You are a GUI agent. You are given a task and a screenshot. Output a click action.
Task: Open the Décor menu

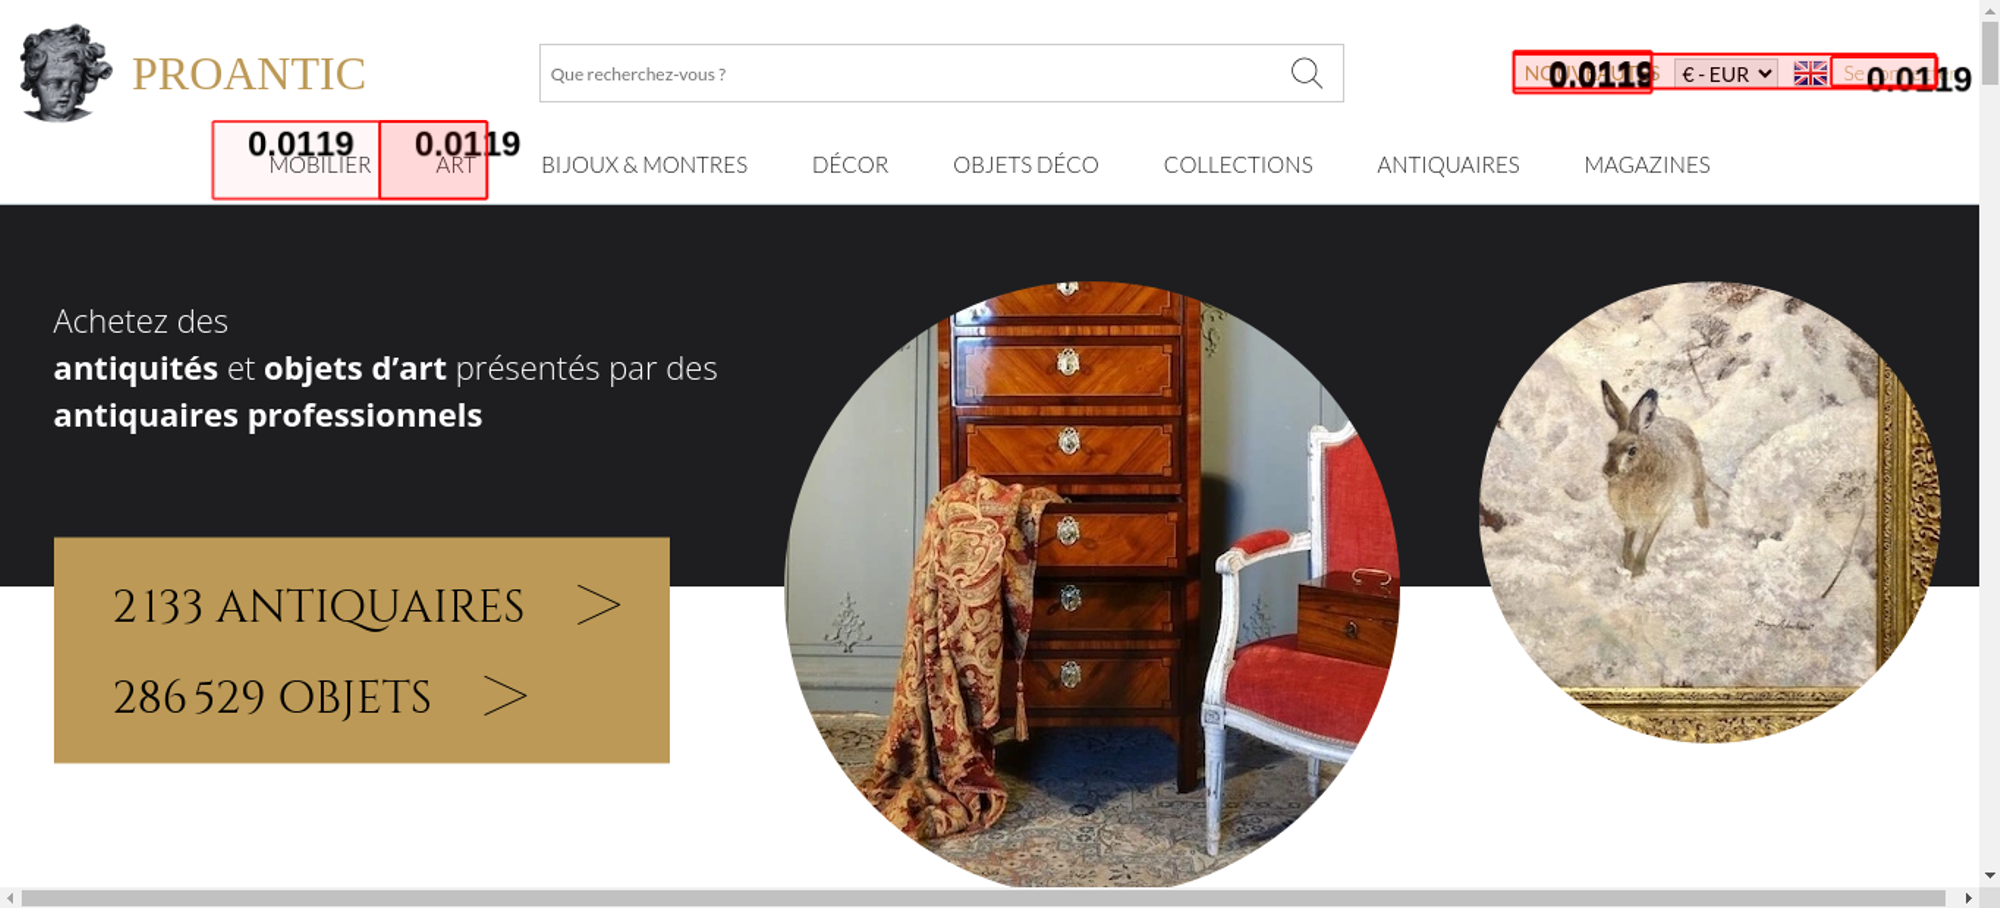(x=850, y=165)
